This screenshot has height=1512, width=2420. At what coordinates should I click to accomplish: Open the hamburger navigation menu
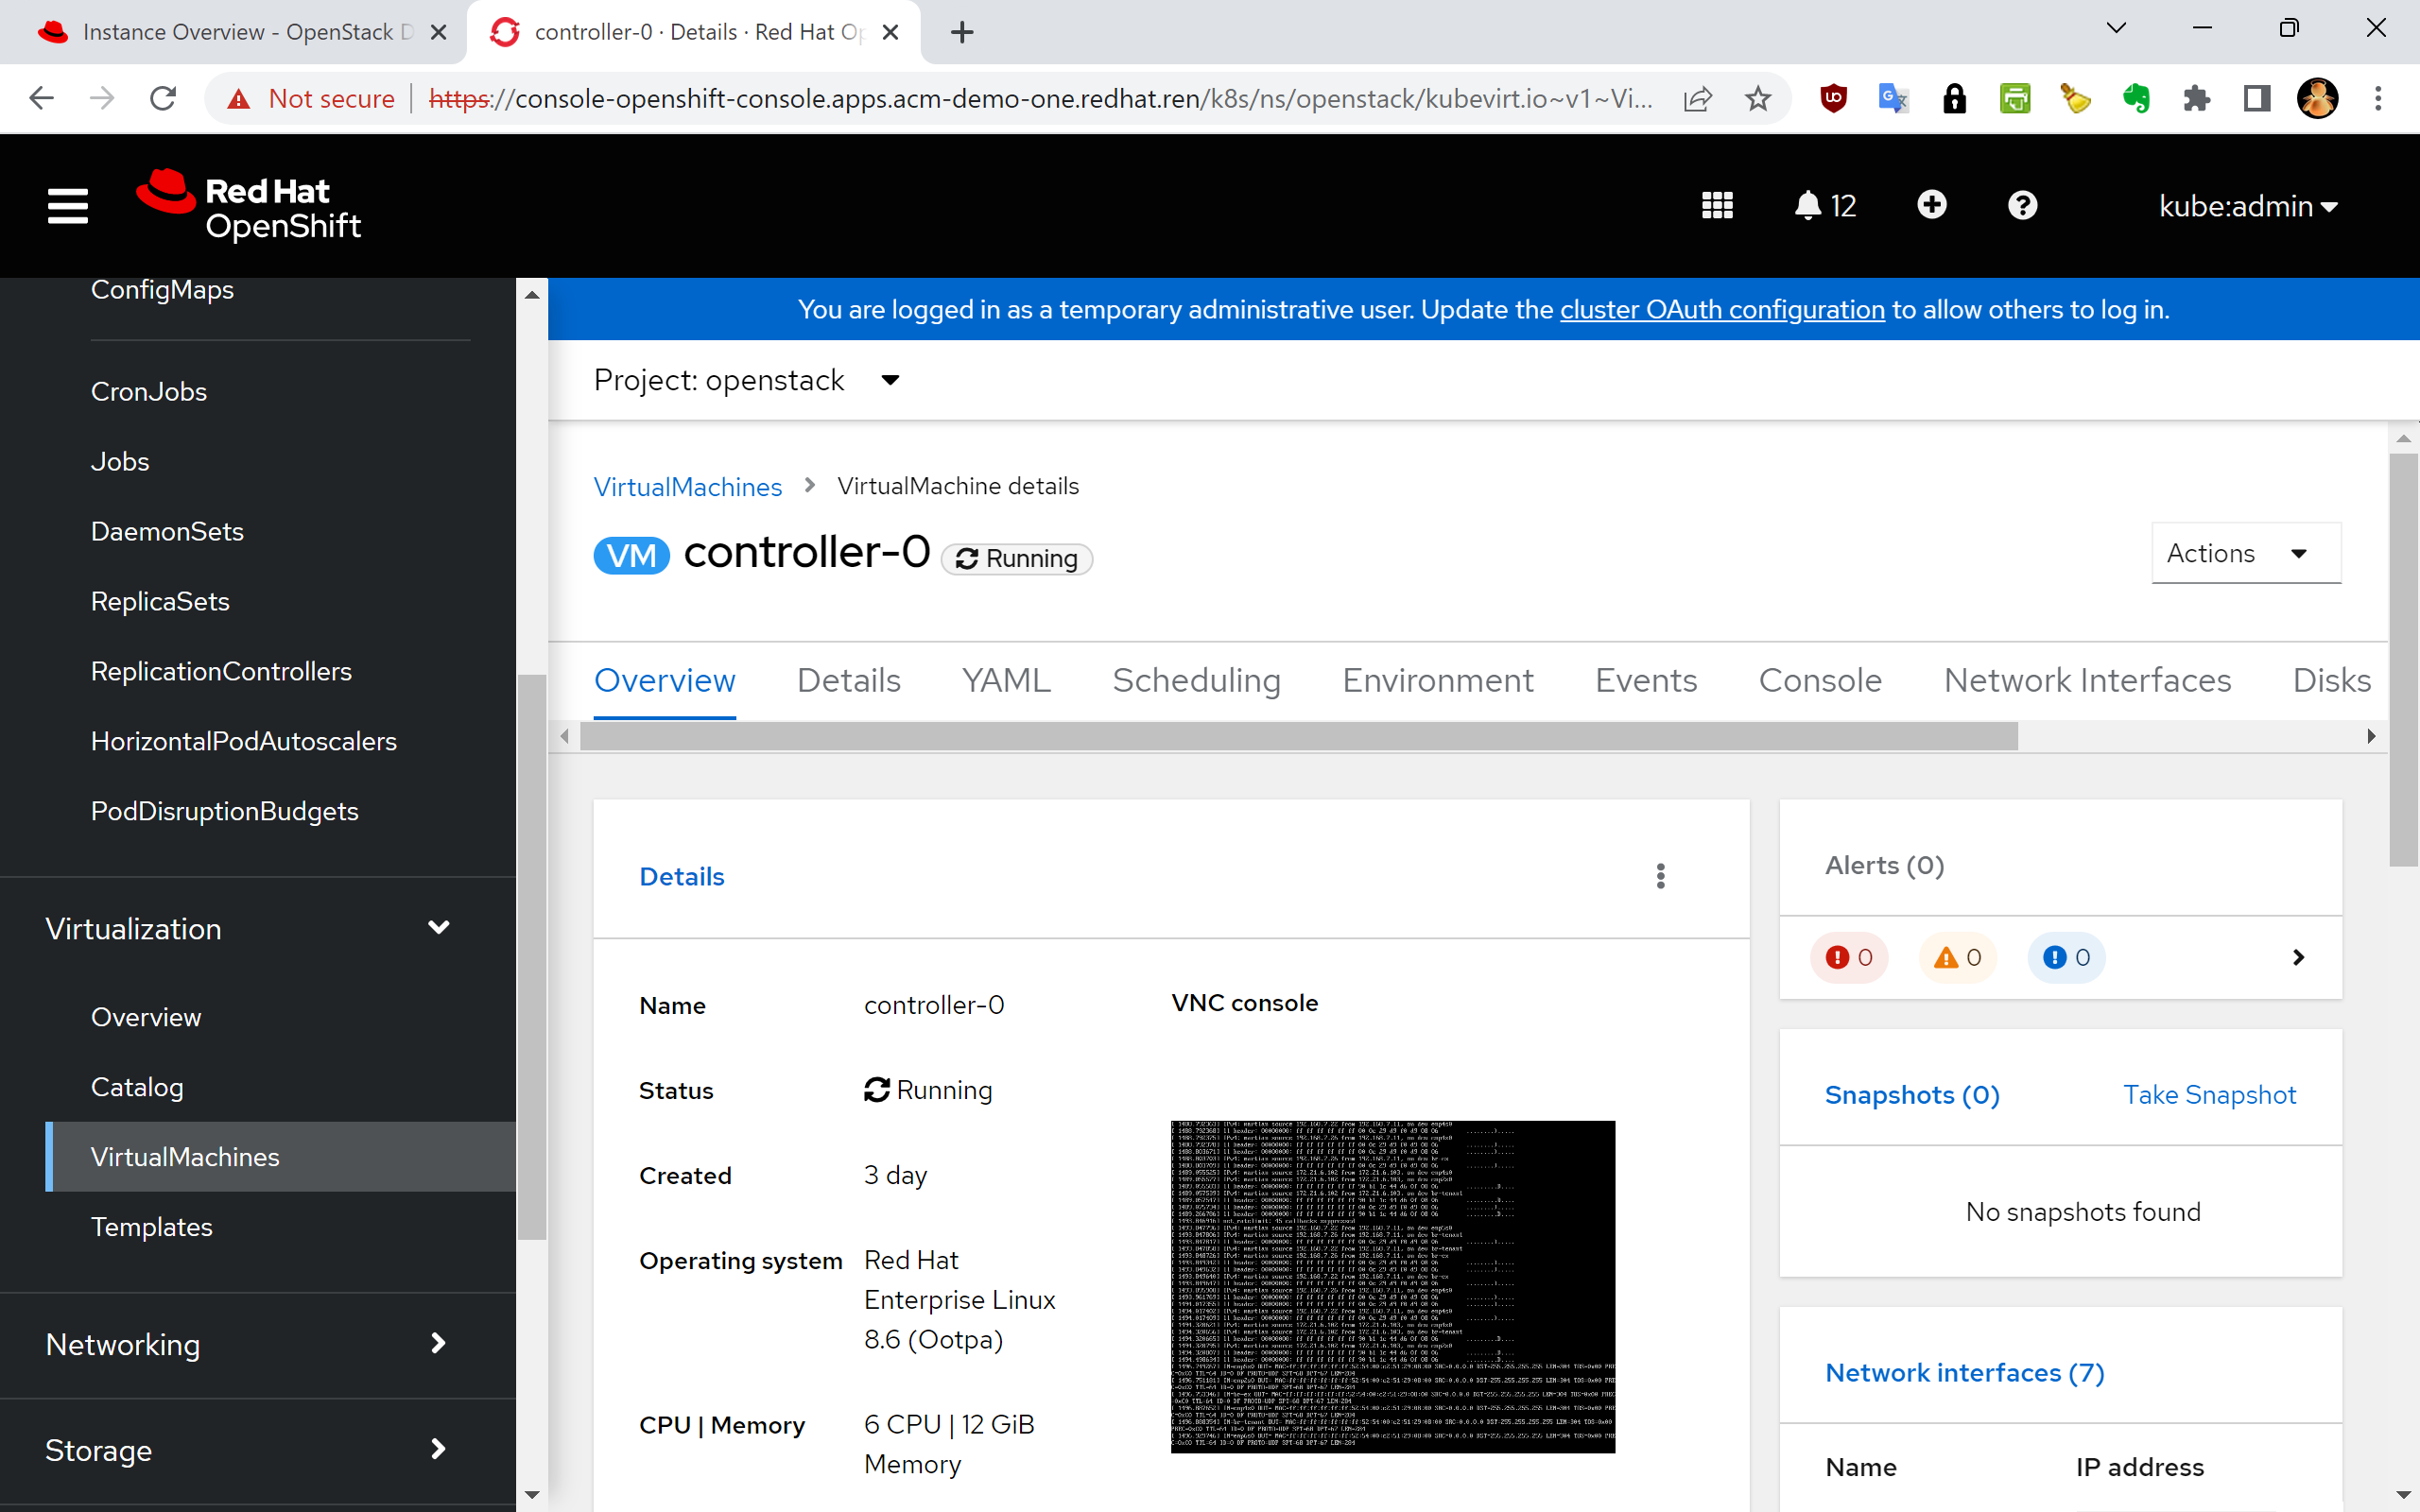(67, 206)
